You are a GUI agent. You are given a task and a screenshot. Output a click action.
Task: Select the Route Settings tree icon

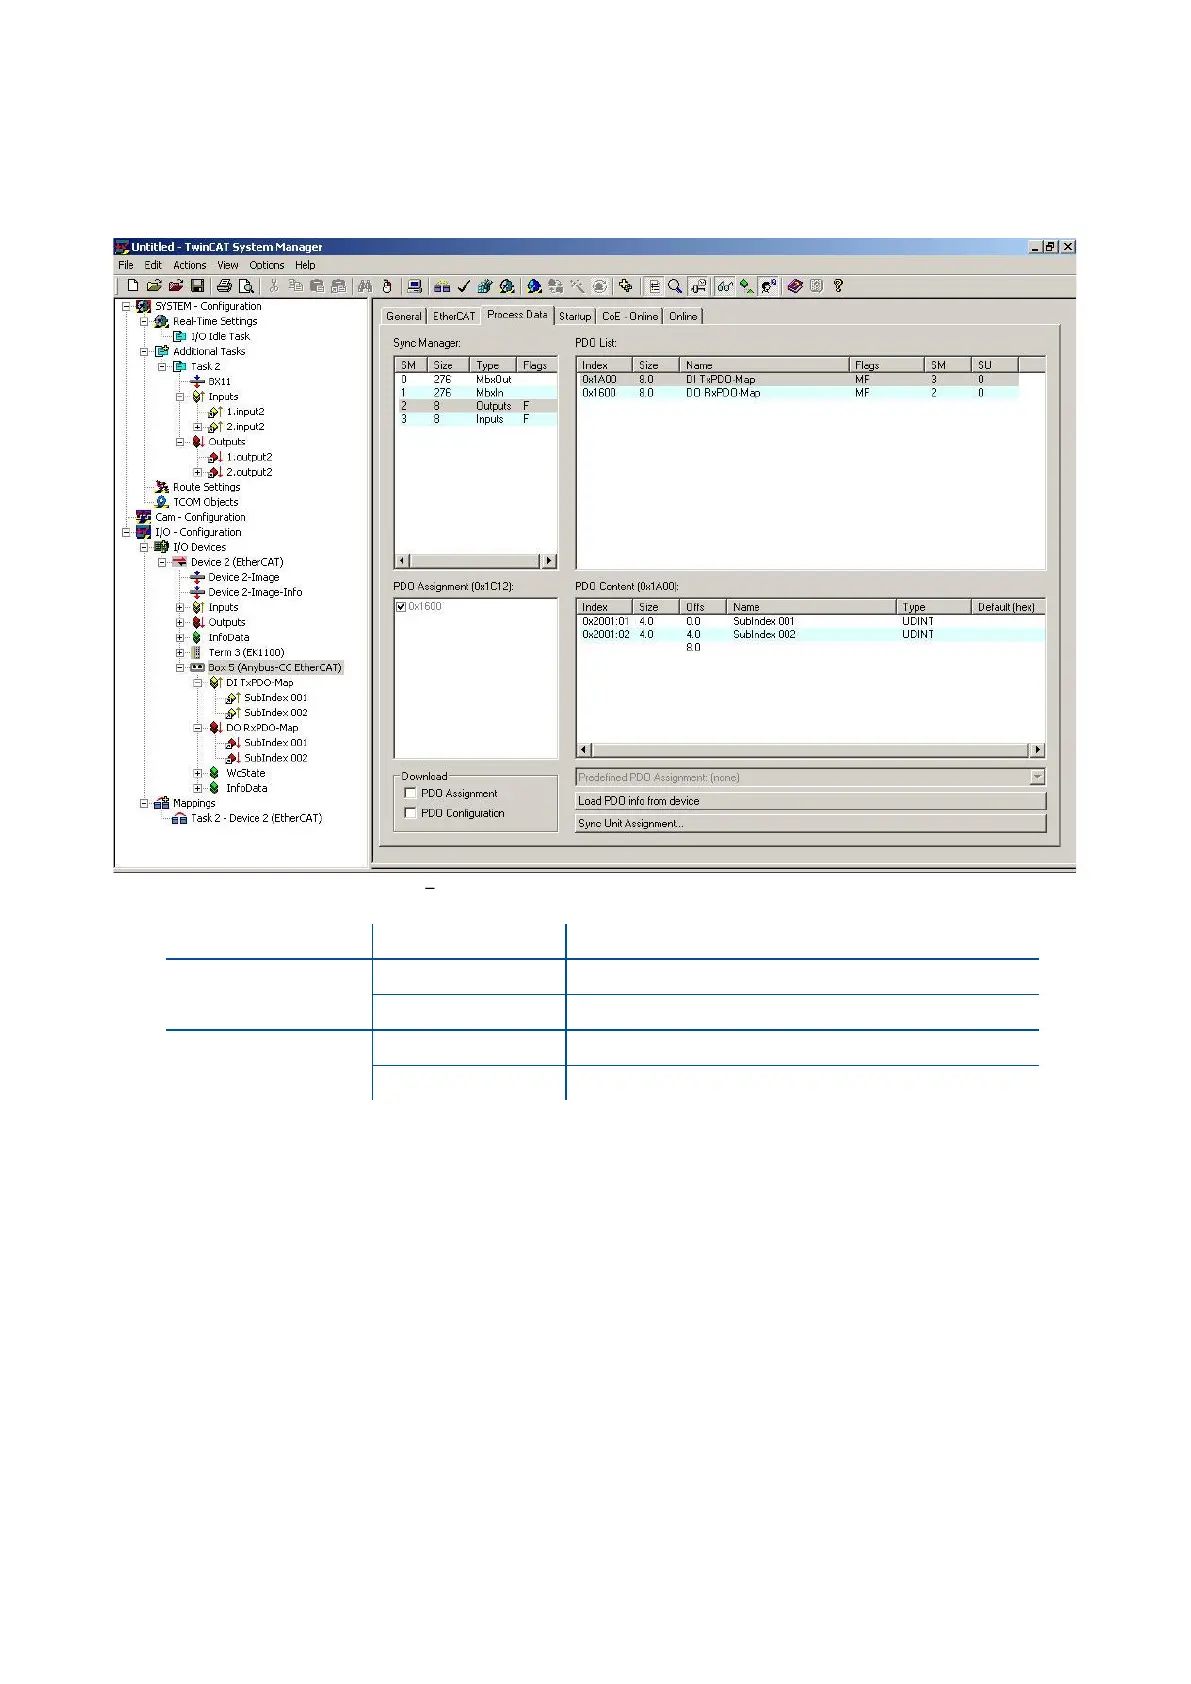tap(162, 487)
